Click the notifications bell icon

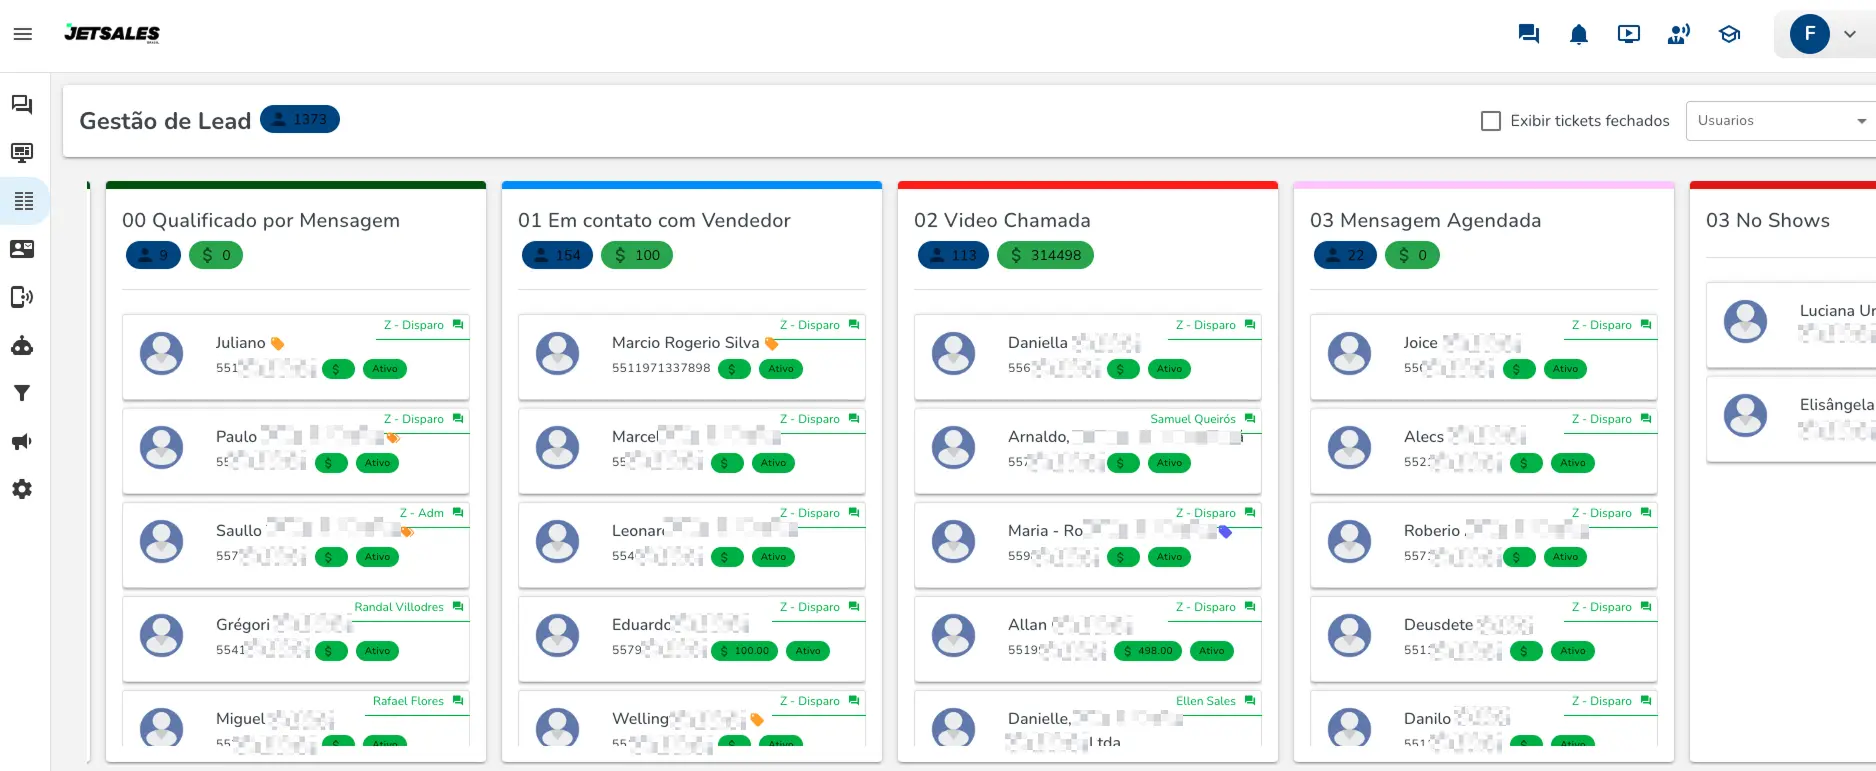pyautogui.click(x=1578, y=35)
